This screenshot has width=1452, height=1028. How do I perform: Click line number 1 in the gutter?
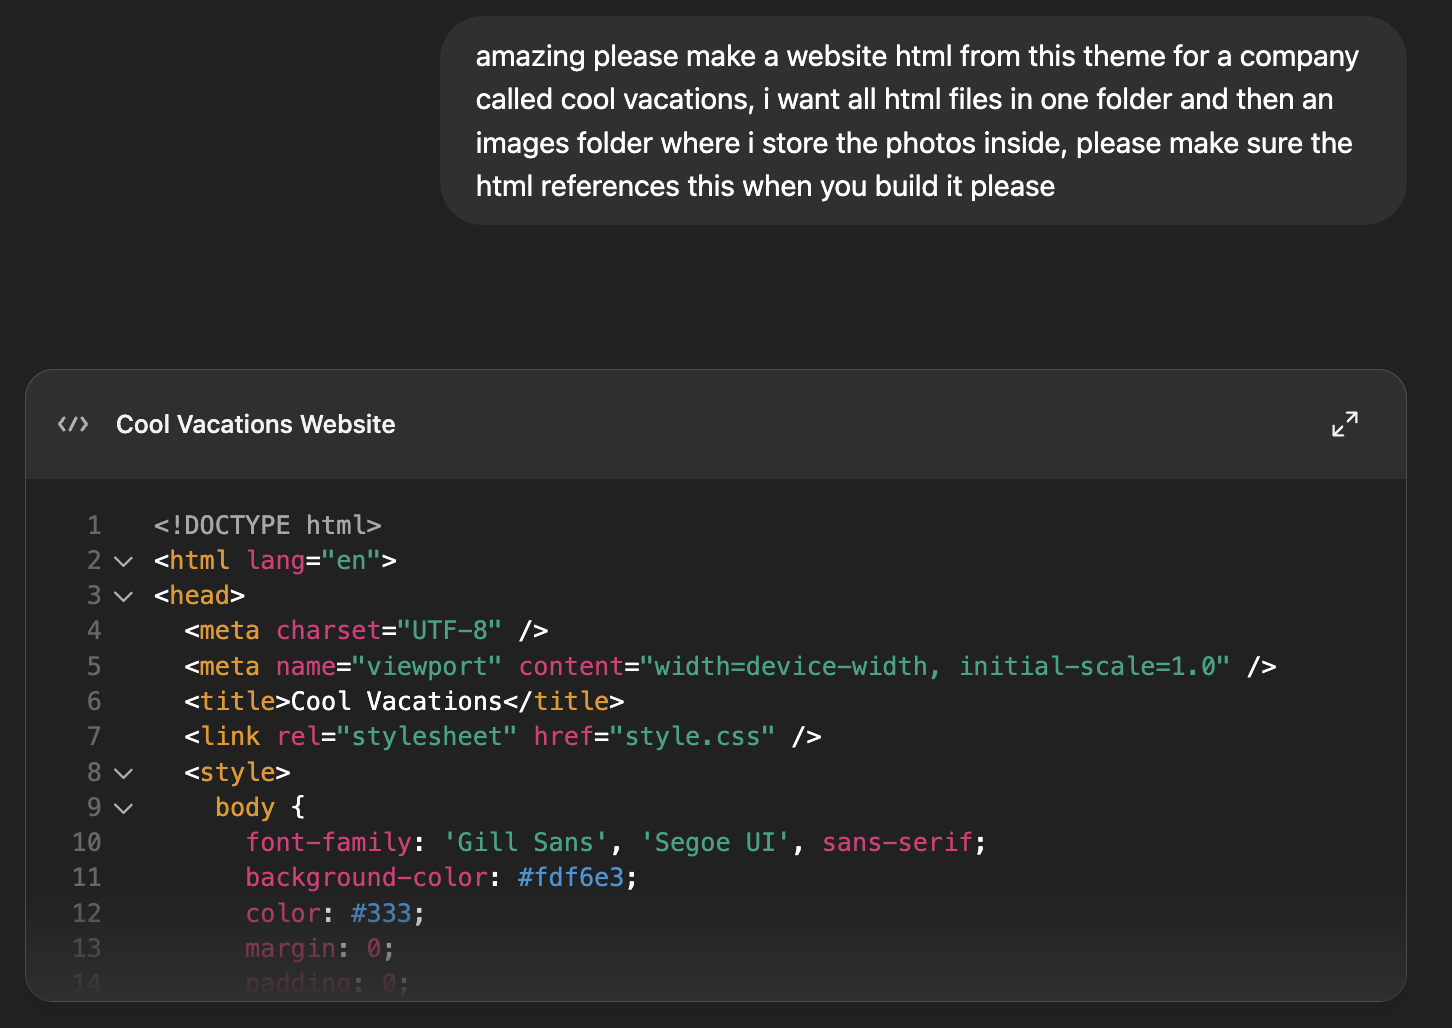(94, 525)
